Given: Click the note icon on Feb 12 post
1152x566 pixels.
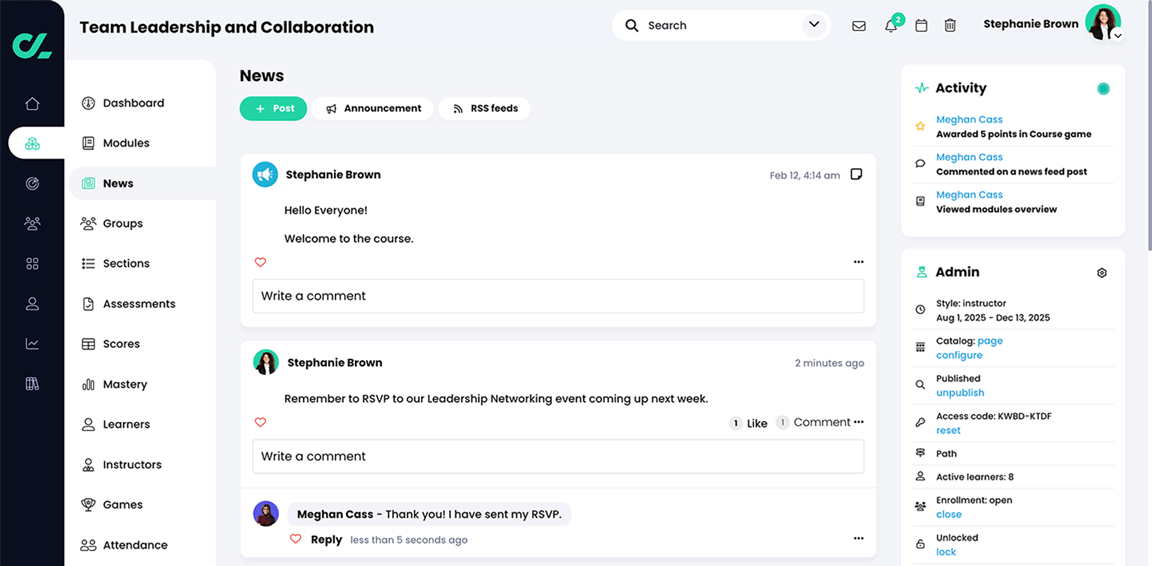Looking at the screenshot, I should coord(856,174).
